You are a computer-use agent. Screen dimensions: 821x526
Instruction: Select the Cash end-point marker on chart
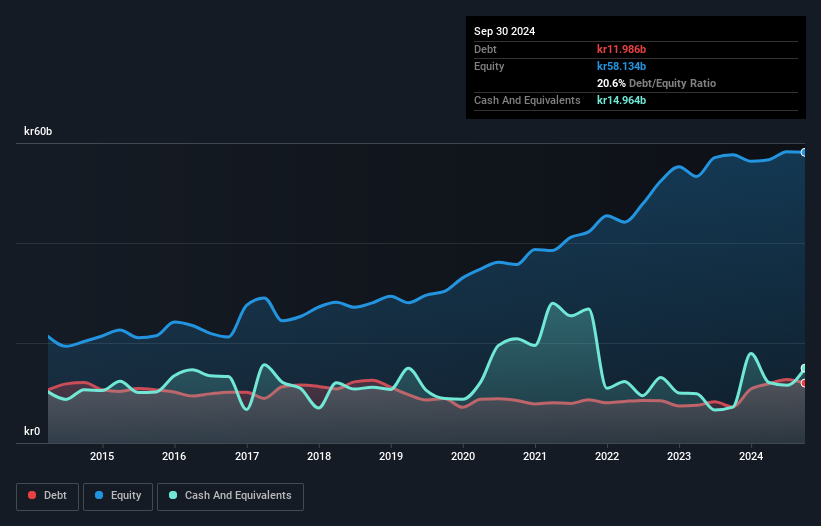(804, 368)
